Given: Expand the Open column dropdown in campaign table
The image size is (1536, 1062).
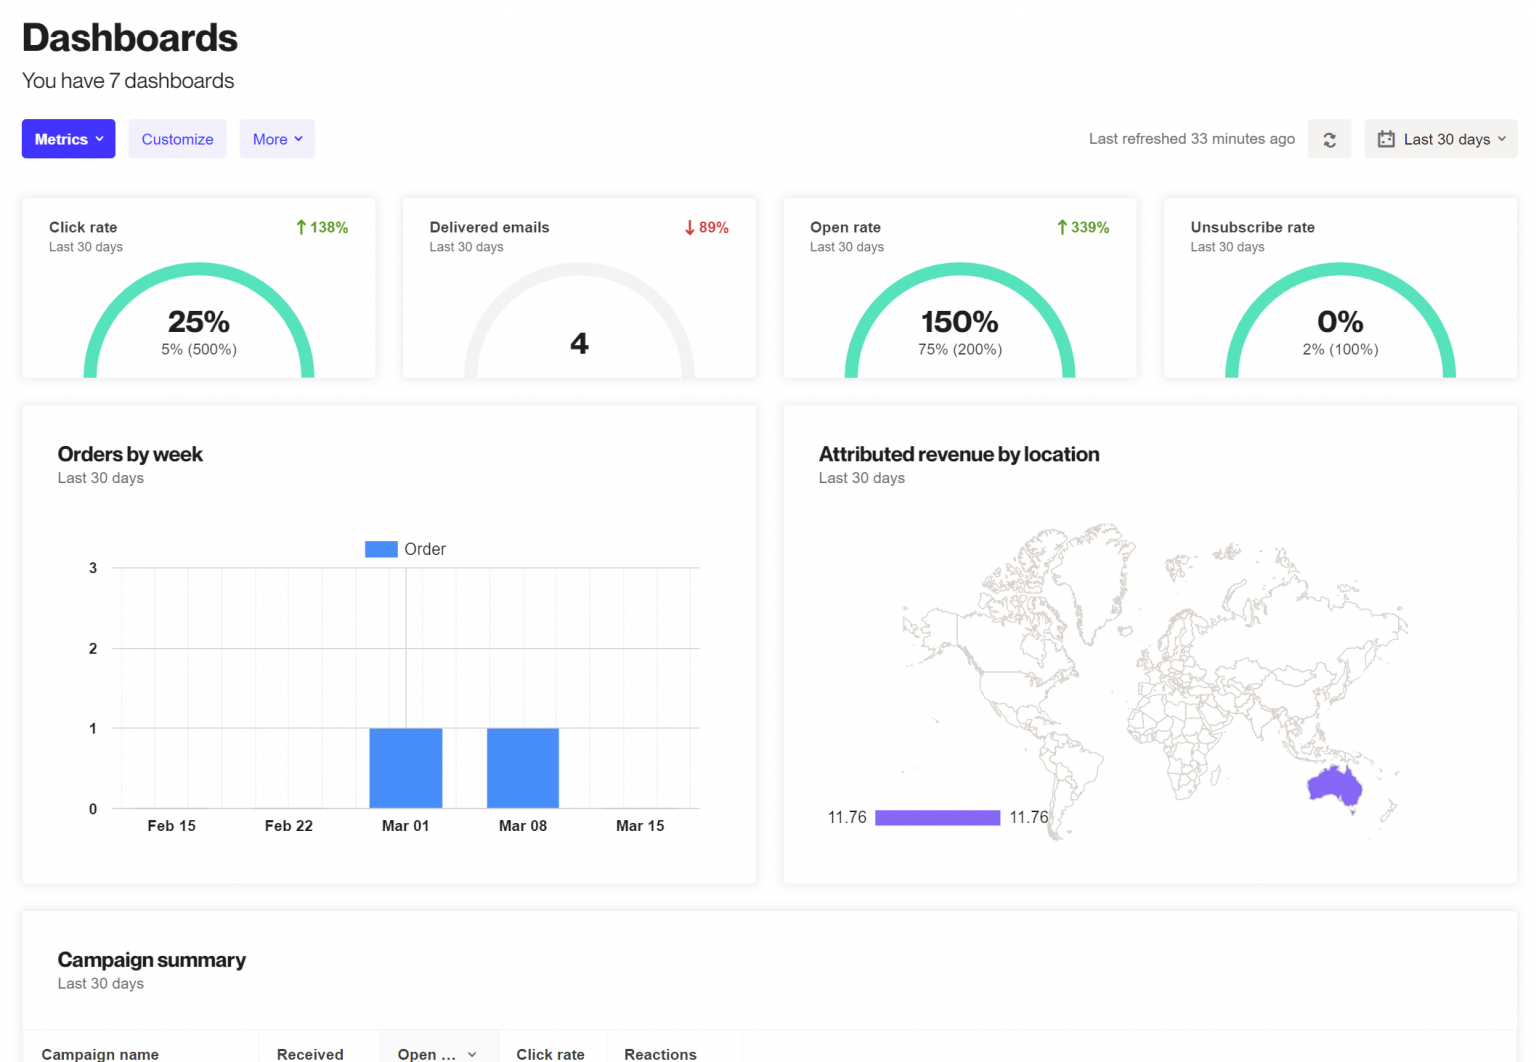Looking at the screenshot, I should click(470, 1053).
